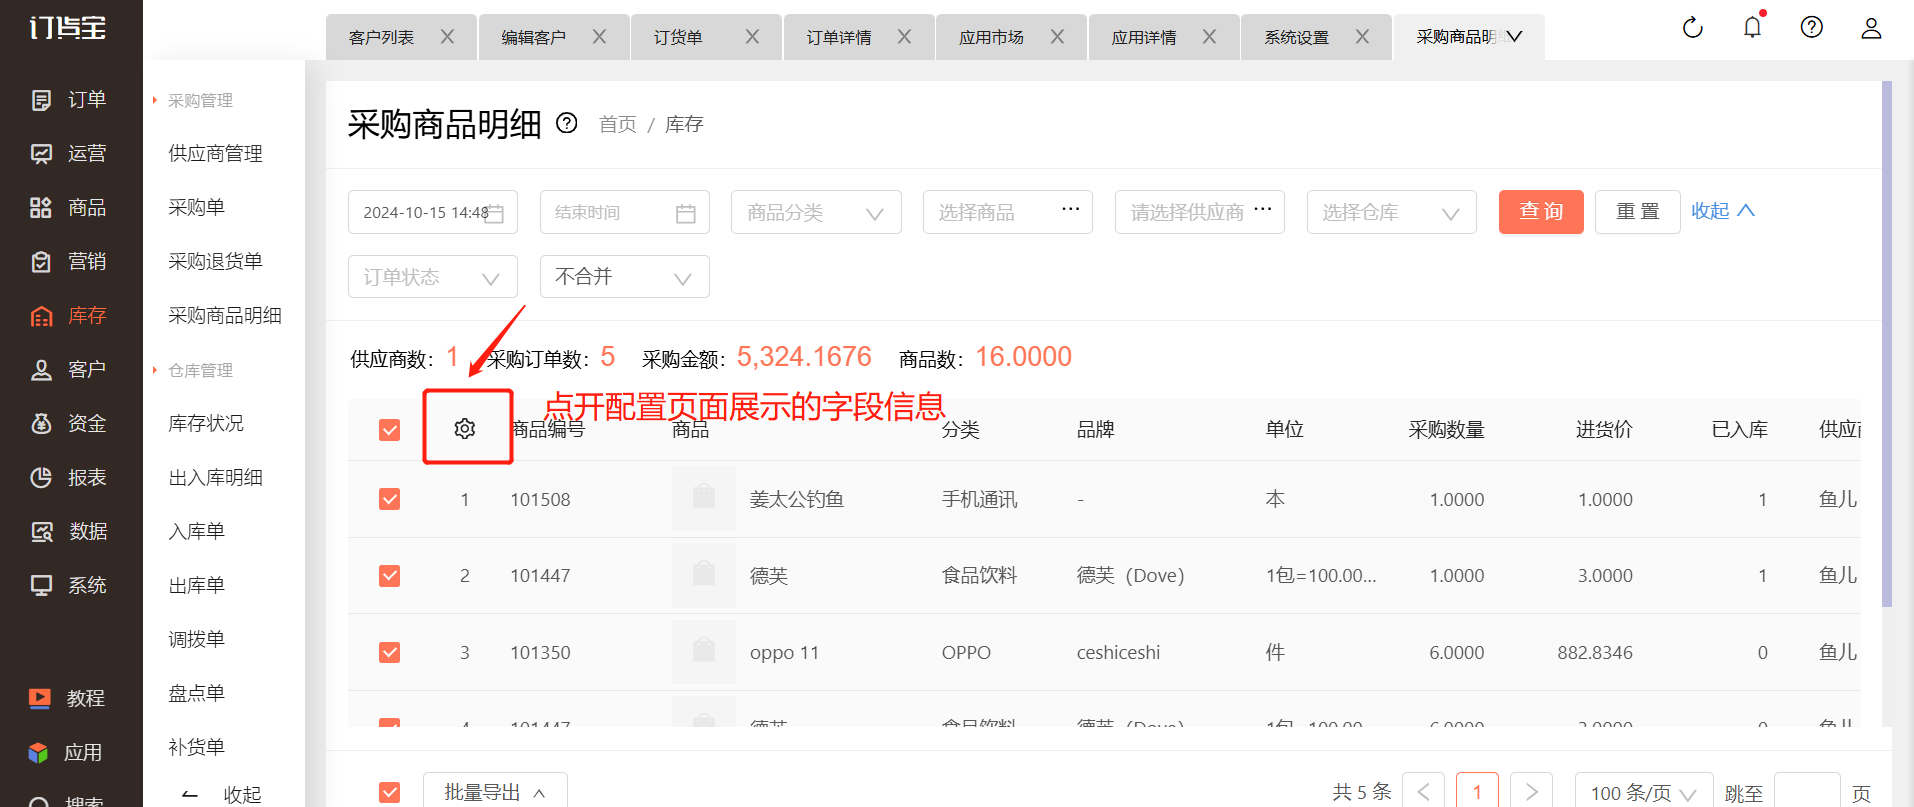Image resolution: width=1914 pixels, height=807 pixels.
Task: Open the column settings gear icon
Action: click(x=465, y=429)
